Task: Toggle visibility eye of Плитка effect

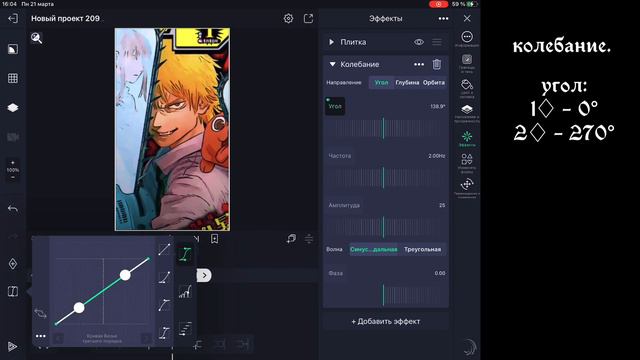Action: pyautogui.click(x=419, y=42)
